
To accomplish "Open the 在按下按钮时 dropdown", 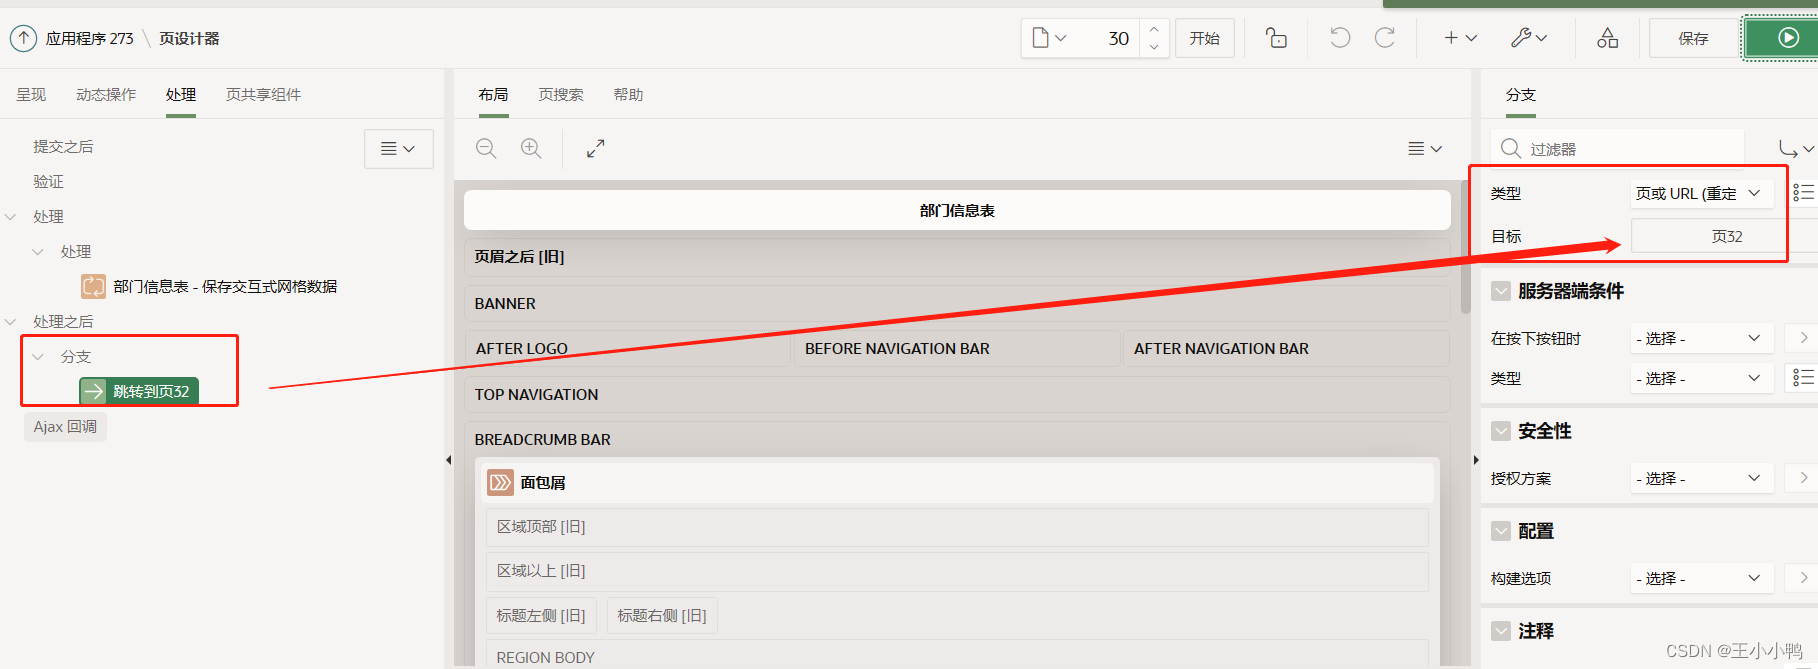I will coord(1702,338).
